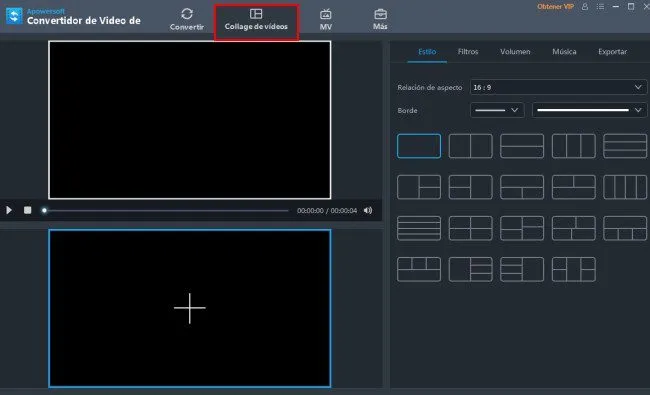The image size is (650, 395).
Task: Select layout with left large, three right rows
Action: tap(471, 269)
